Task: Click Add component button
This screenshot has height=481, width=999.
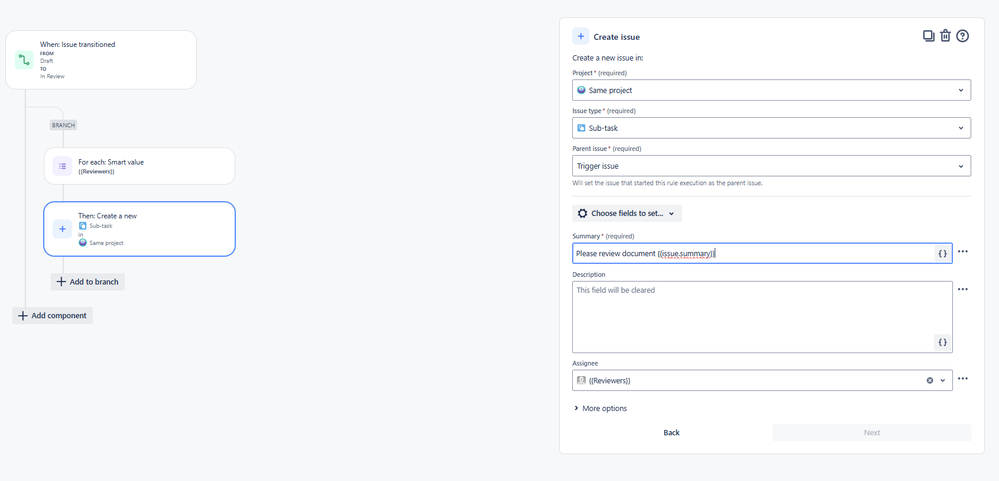Action: point(53,315)
